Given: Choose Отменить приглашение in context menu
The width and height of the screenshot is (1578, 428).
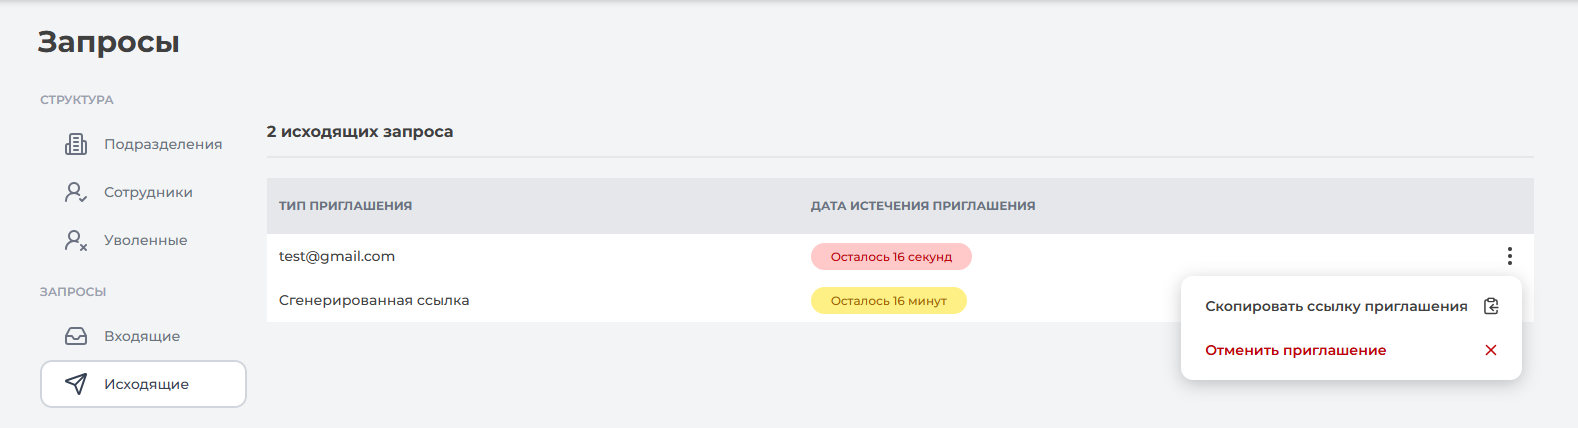Looking at the screenshot, I should tap(1295, 350).
